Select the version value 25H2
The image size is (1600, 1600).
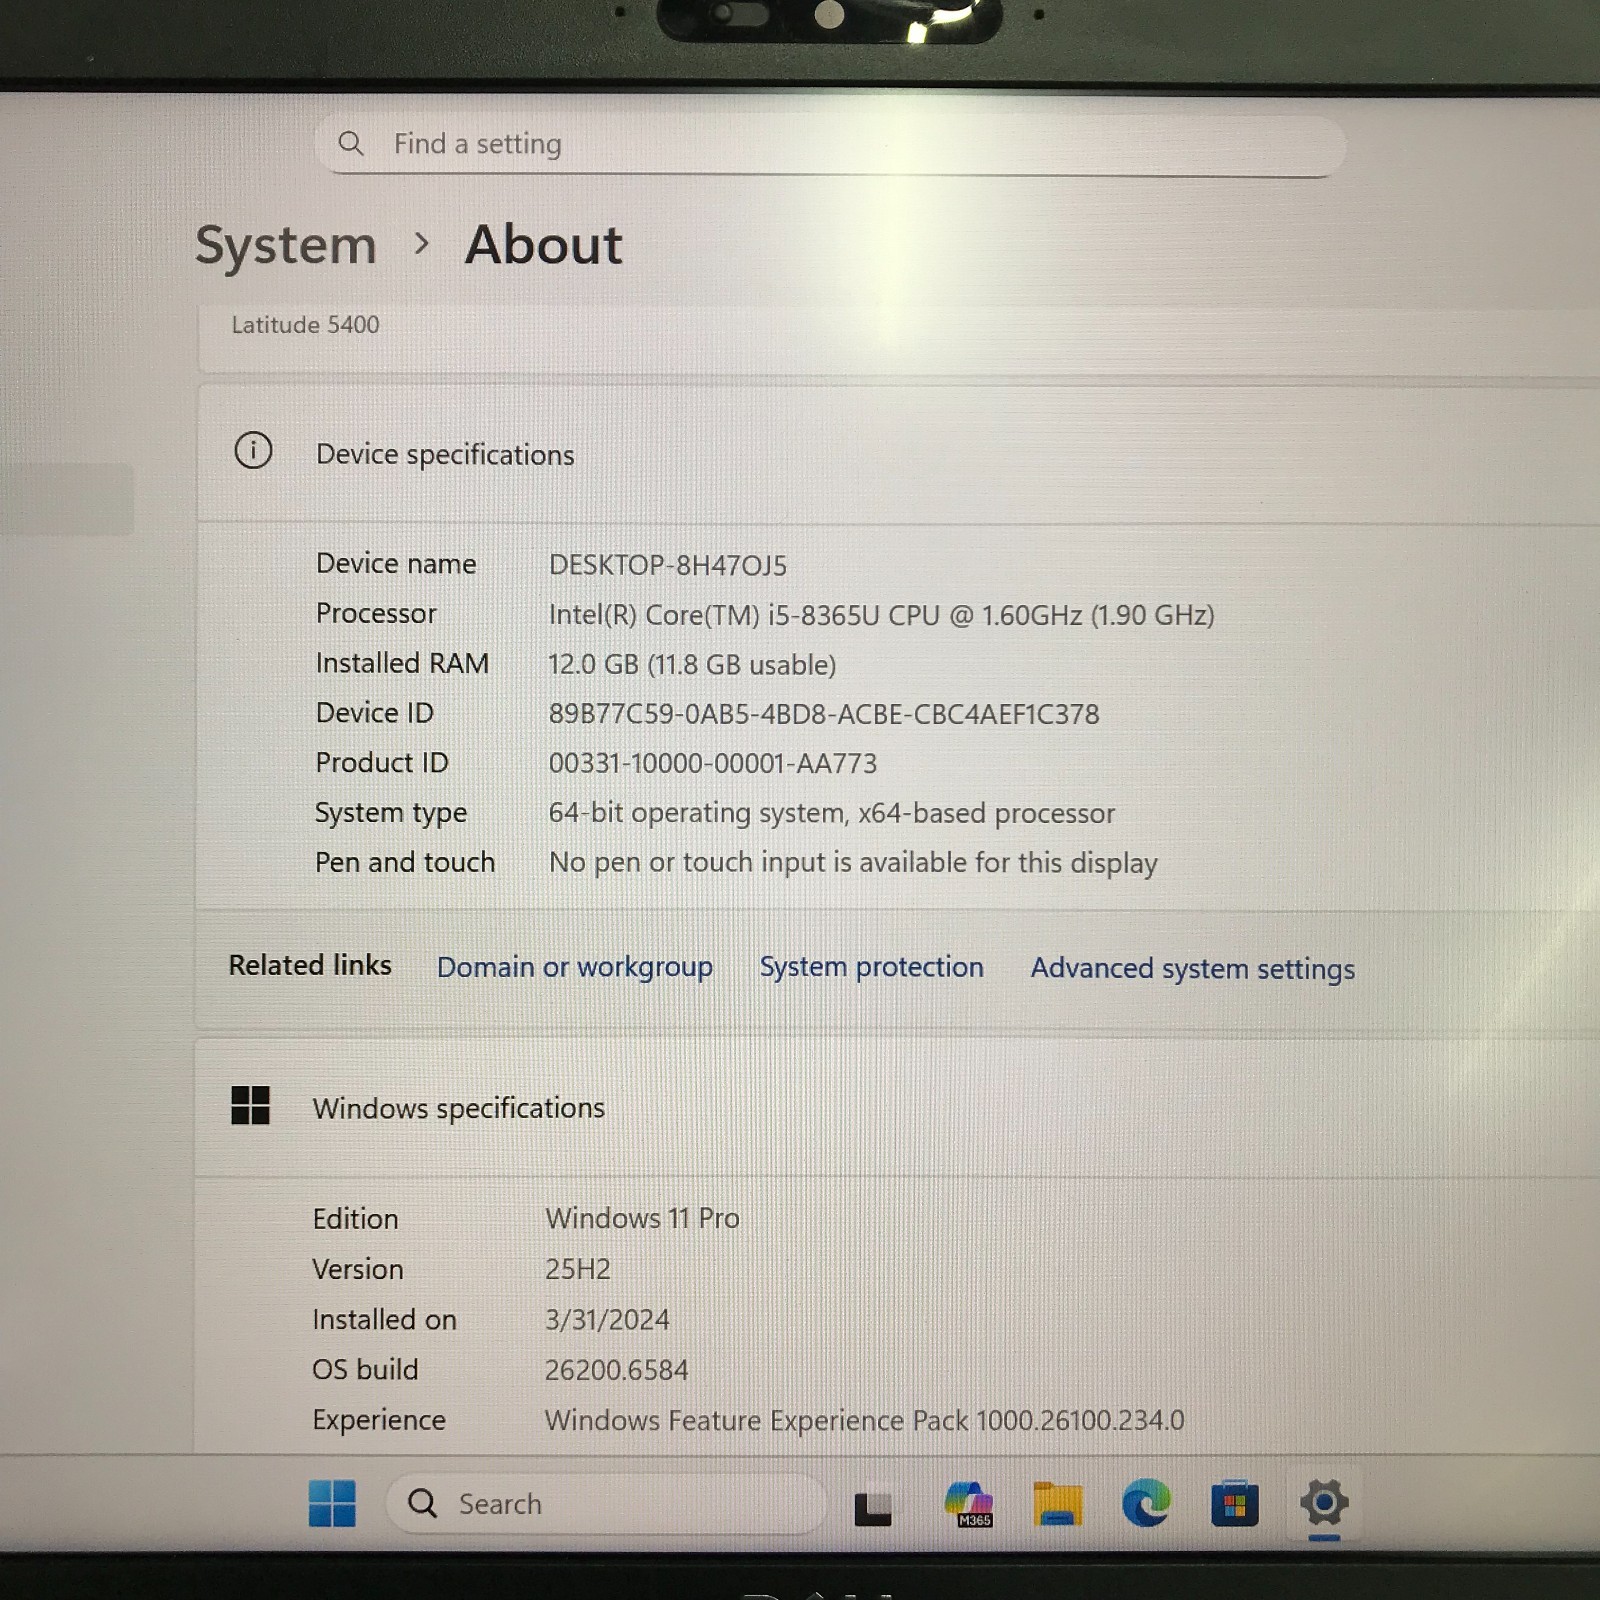578,1269
